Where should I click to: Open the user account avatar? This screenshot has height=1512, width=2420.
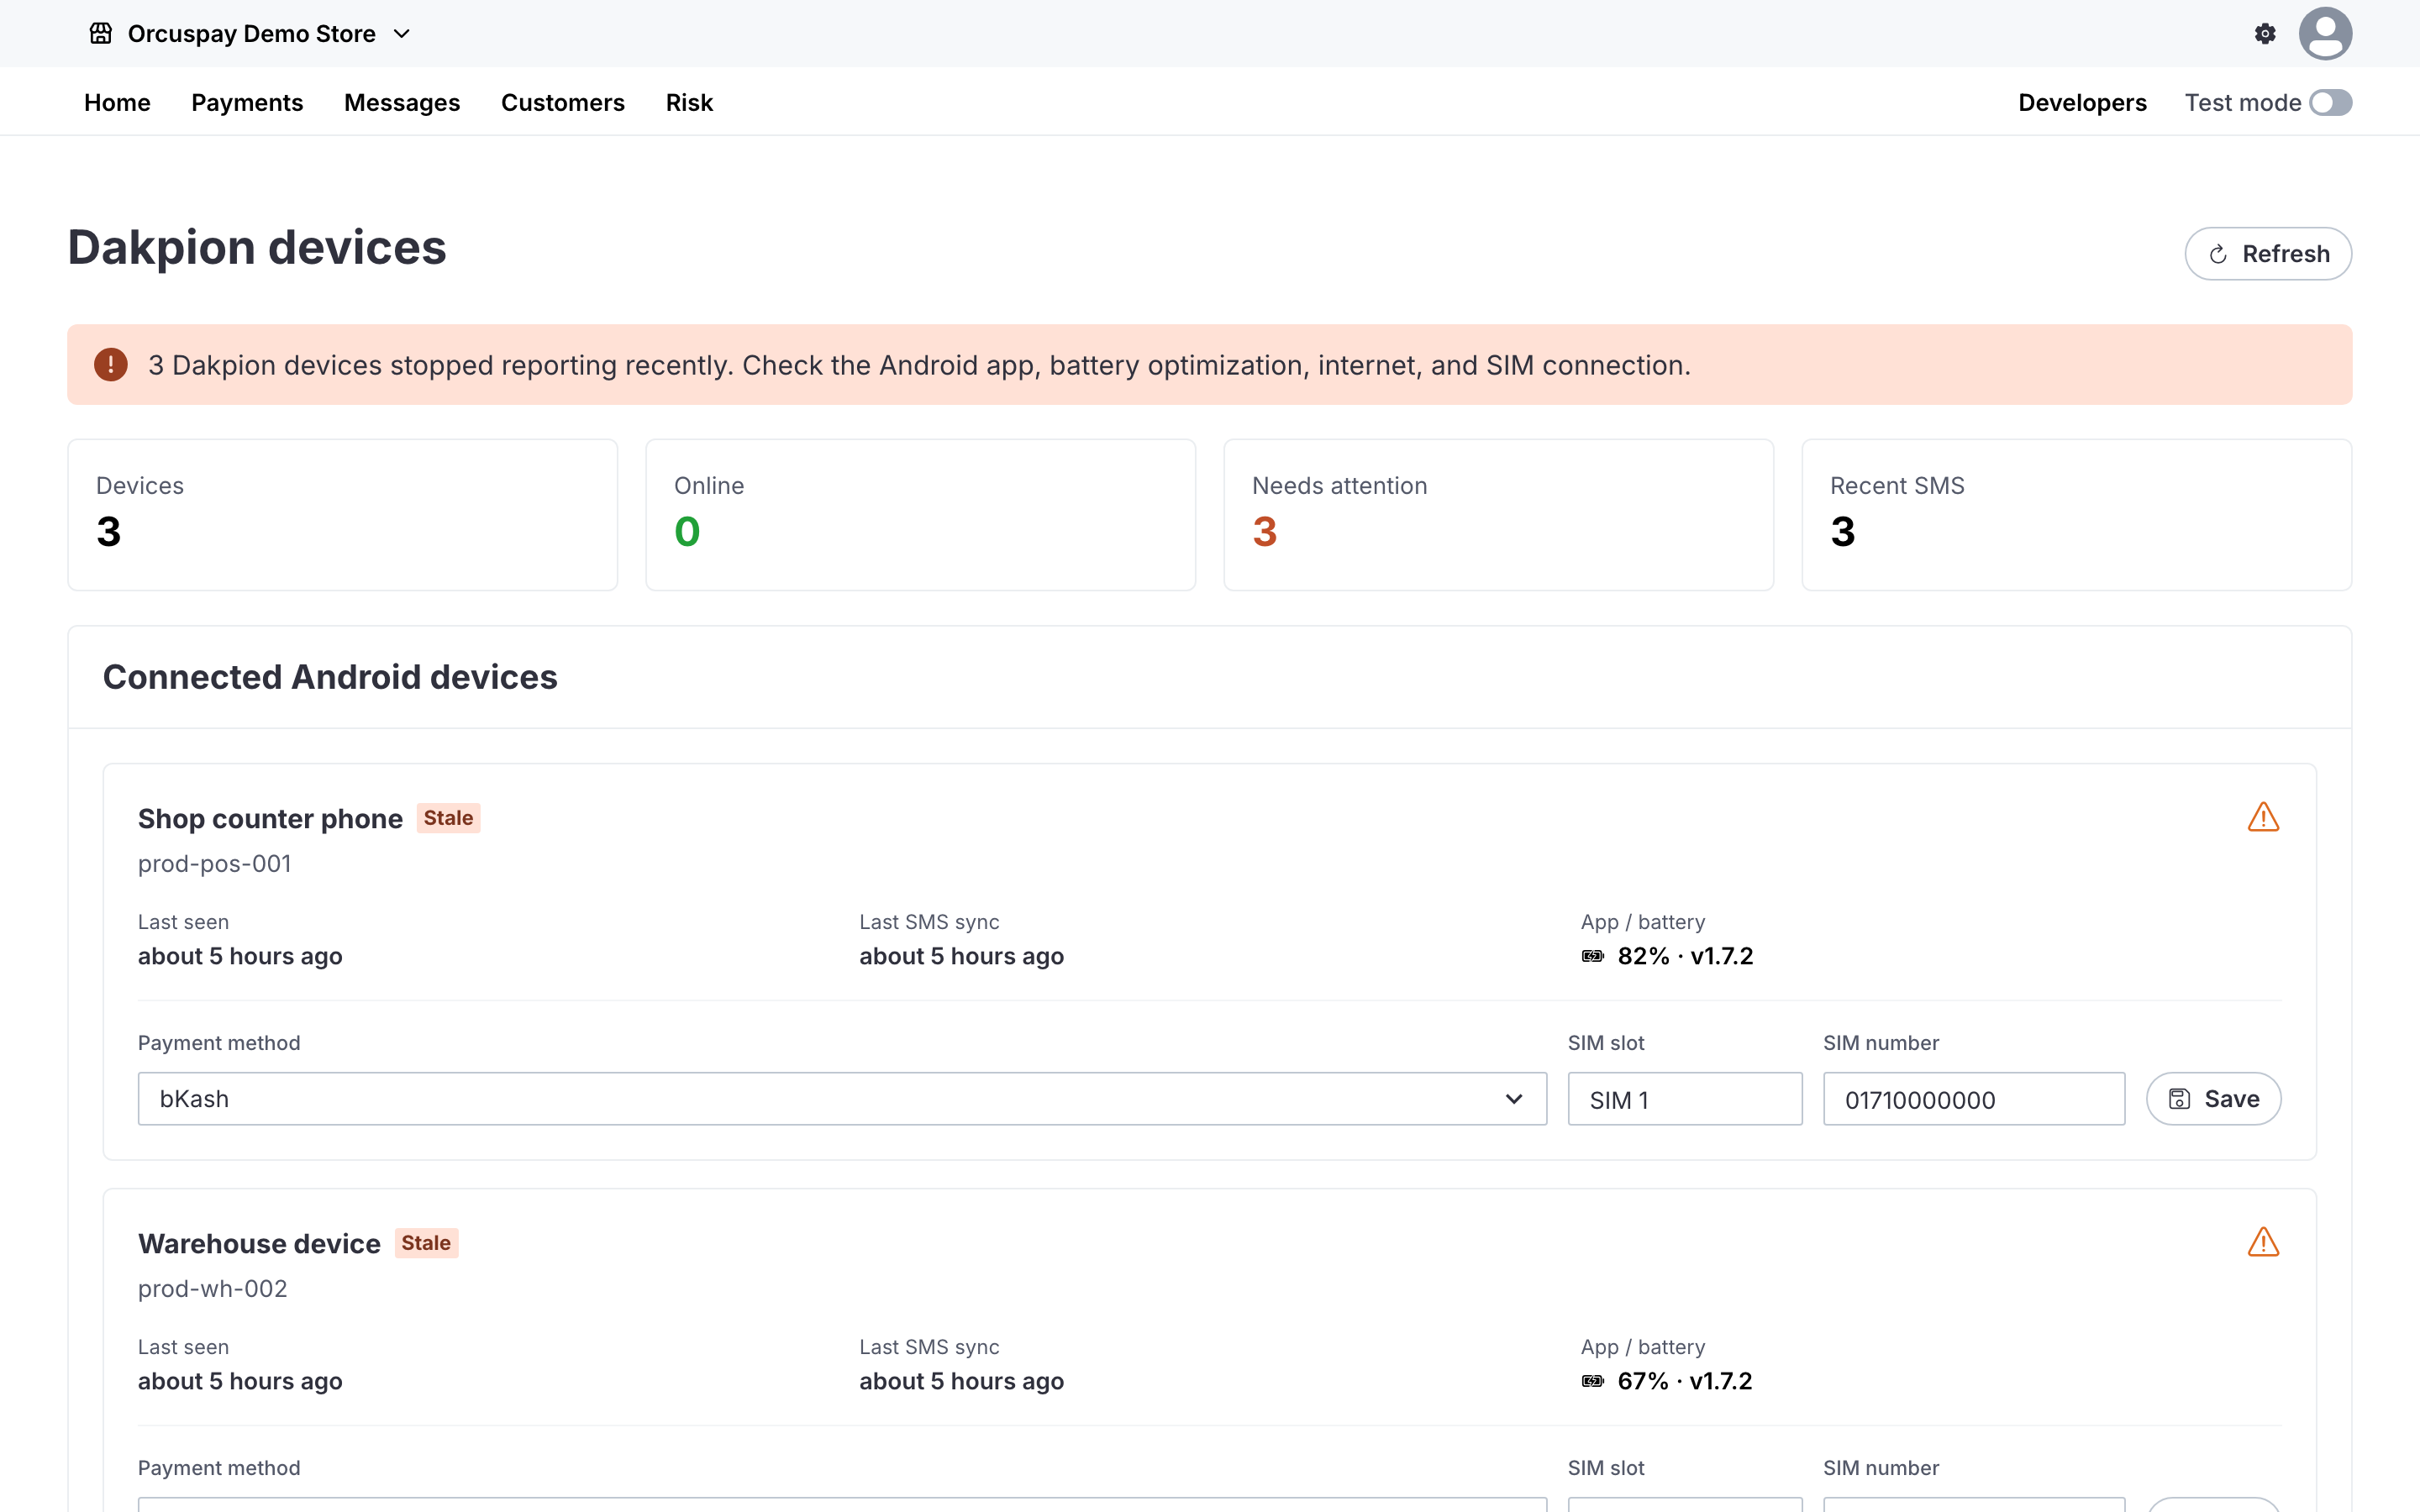2325,34
